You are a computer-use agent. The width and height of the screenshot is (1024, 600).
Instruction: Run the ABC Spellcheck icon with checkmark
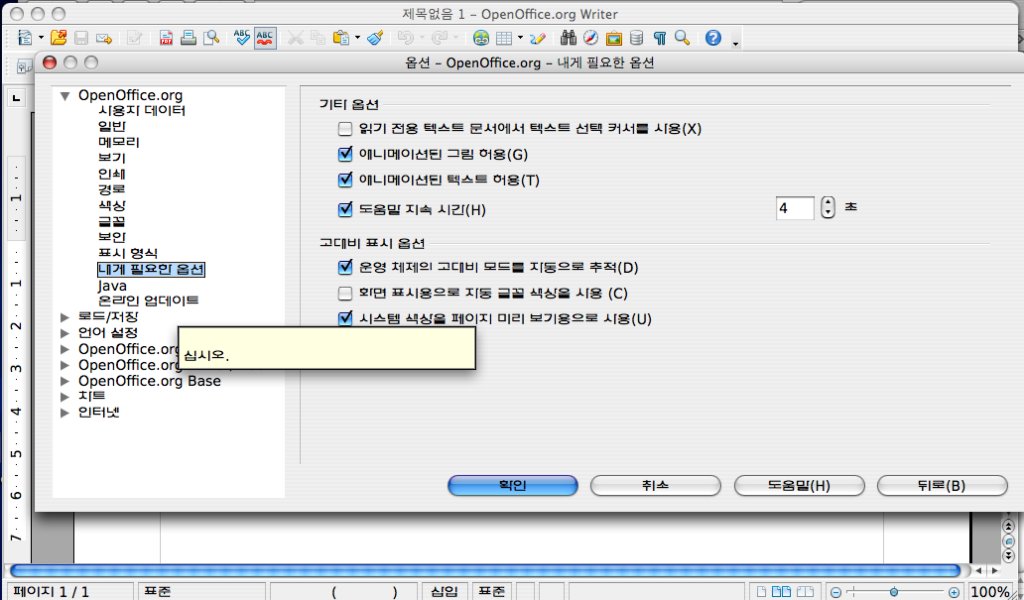(x=242, y=37)
